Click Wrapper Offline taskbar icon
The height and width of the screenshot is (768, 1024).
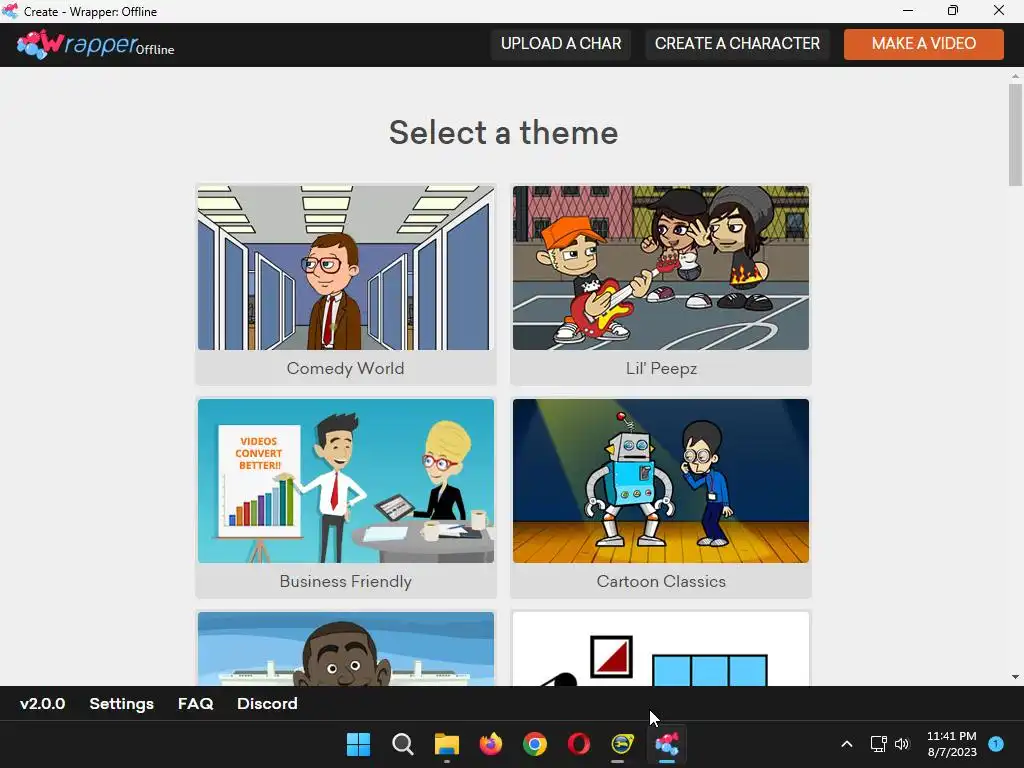667,744
